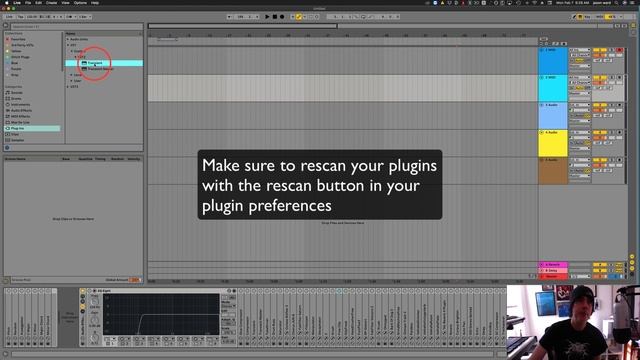The width and height of the screenshot is (640, 360).
Task: Open the Options menu
Action: pos(80,3)
